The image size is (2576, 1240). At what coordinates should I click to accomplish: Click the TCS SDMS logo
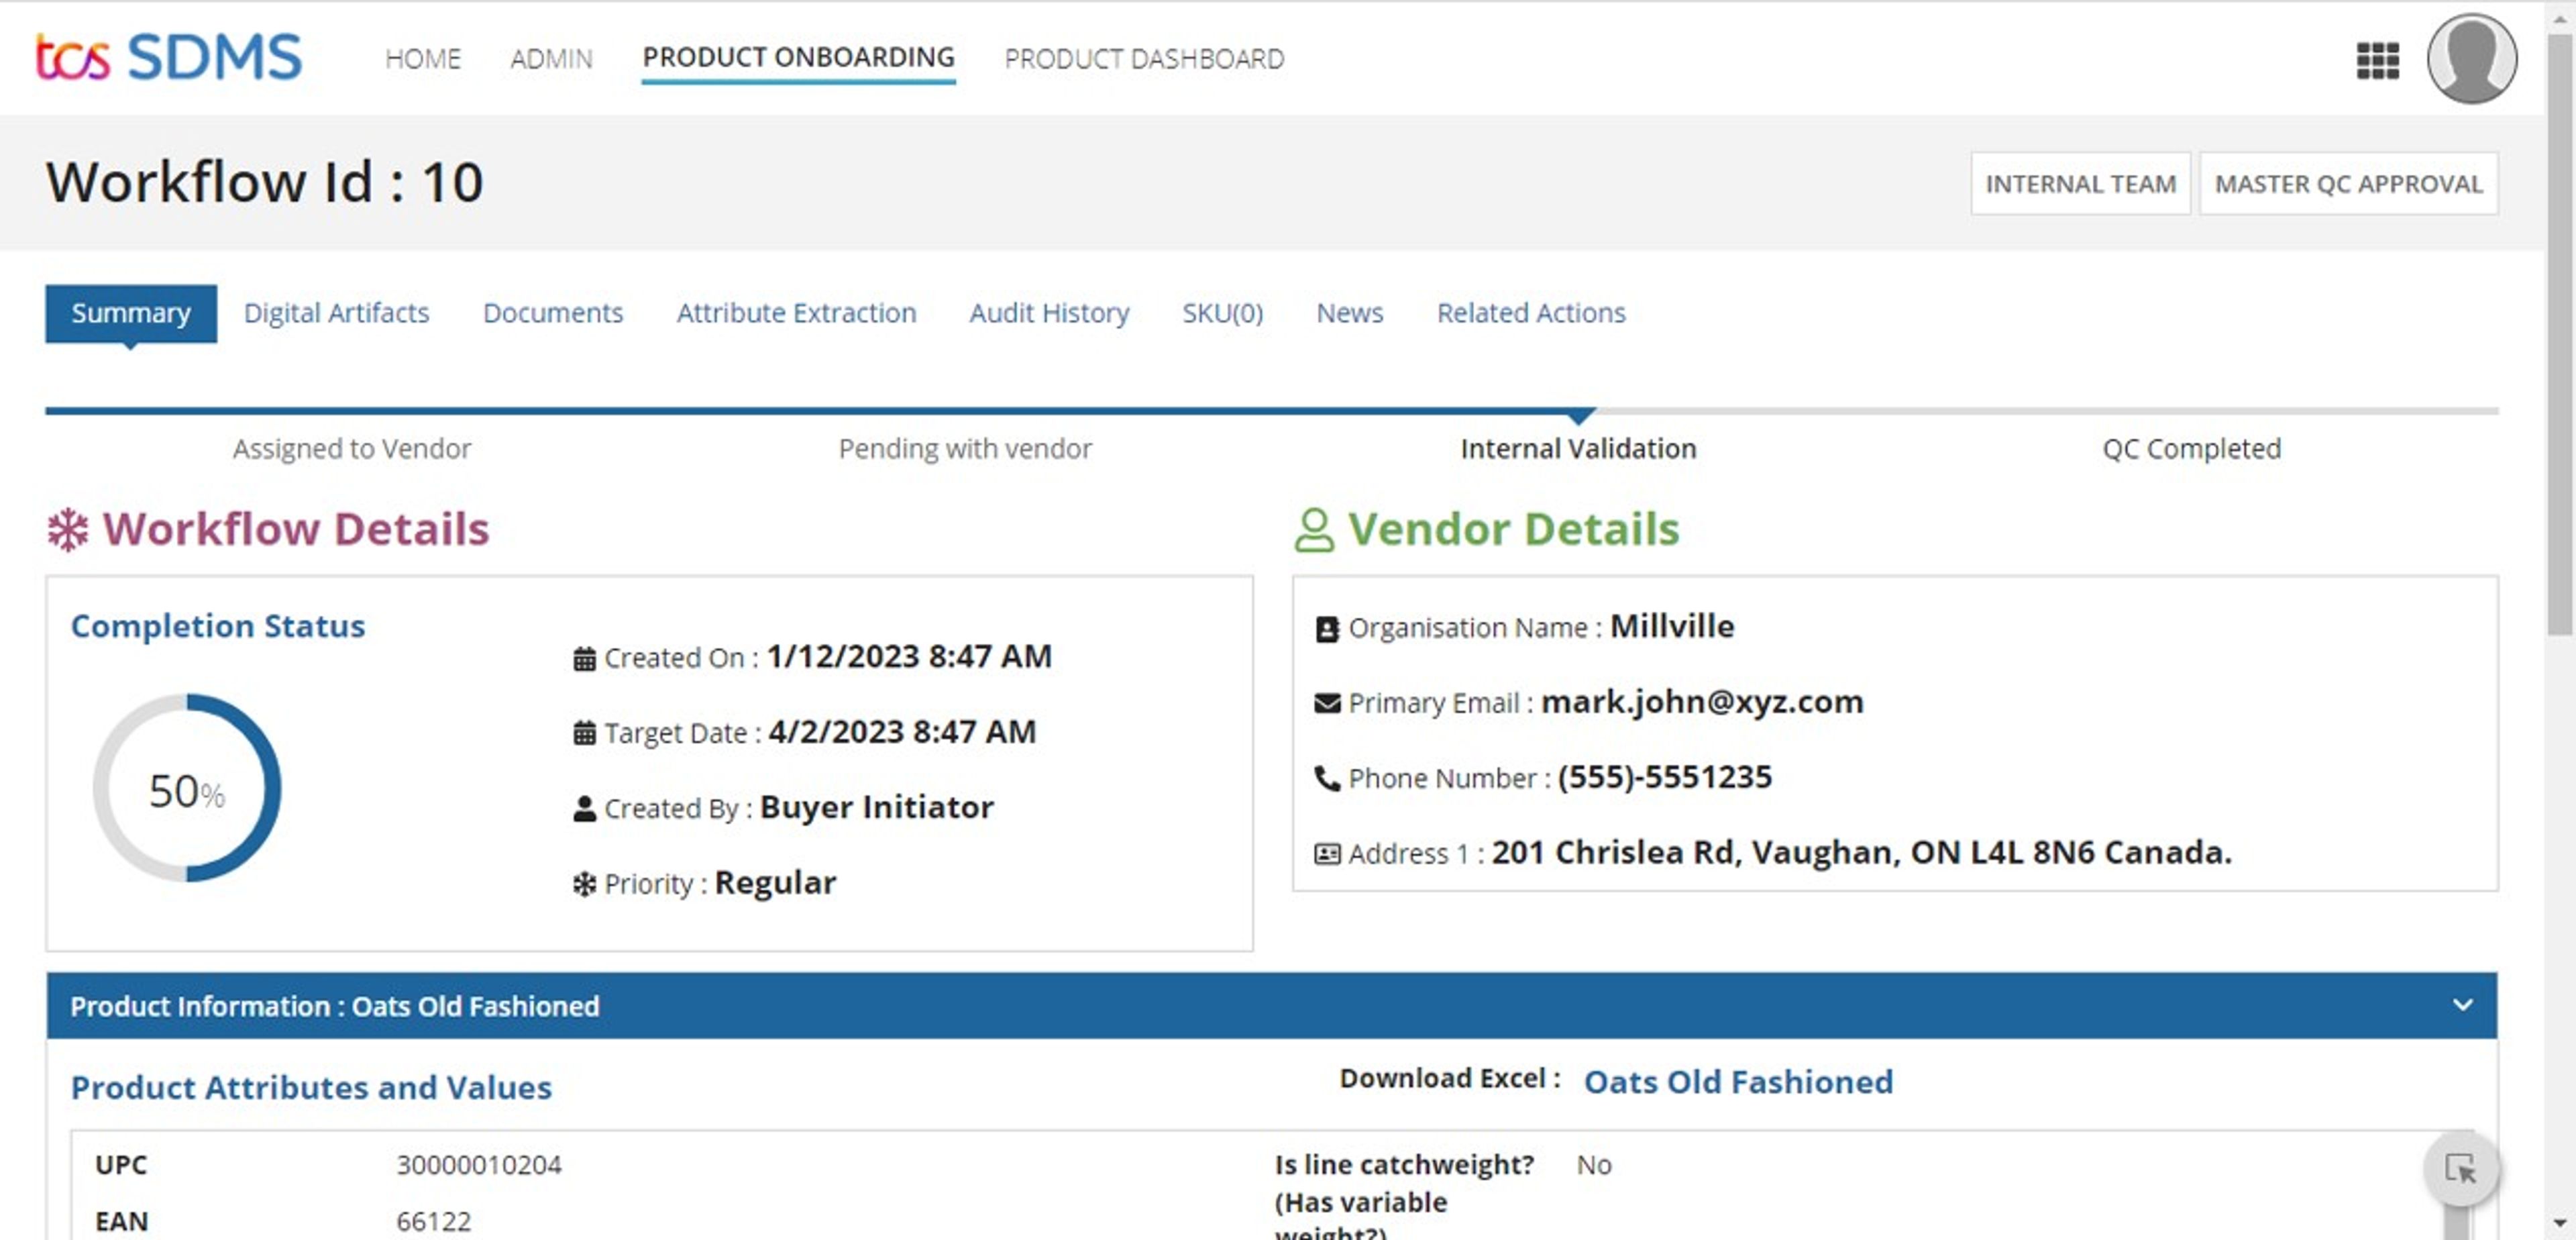pos(168,57)
